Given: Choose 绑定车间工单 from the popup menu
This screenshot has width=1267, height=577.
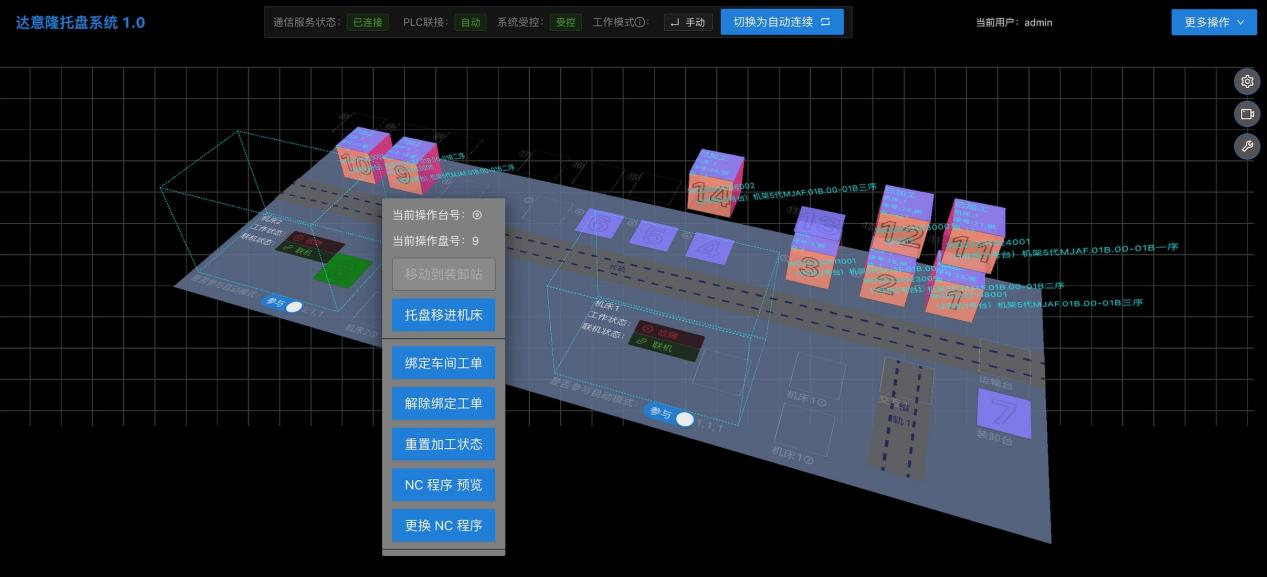Looking at the screenshot, I should [443, 363].
